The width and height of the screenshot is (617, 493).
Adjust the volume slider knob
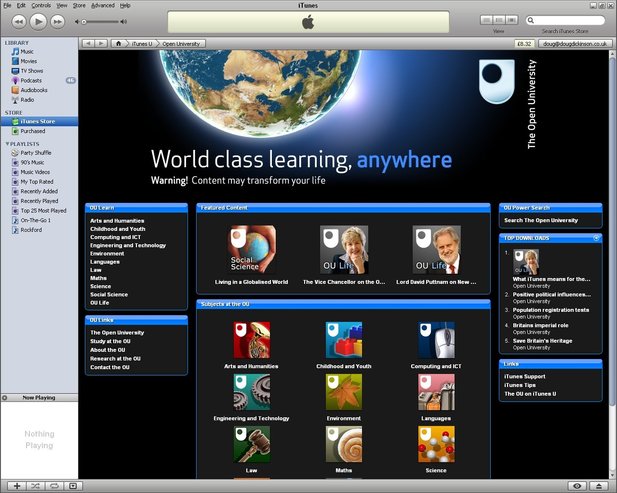coord(83,22)
